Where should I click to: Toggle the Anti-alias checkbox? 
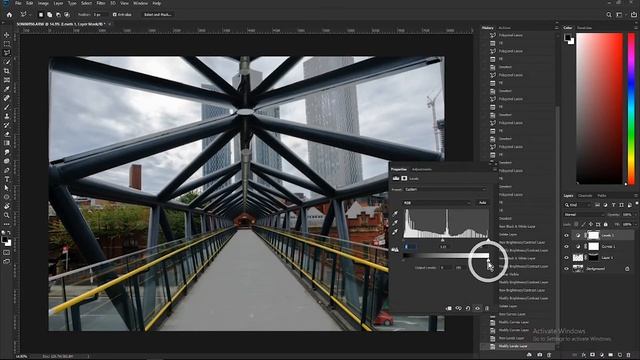tap(115, 15)
